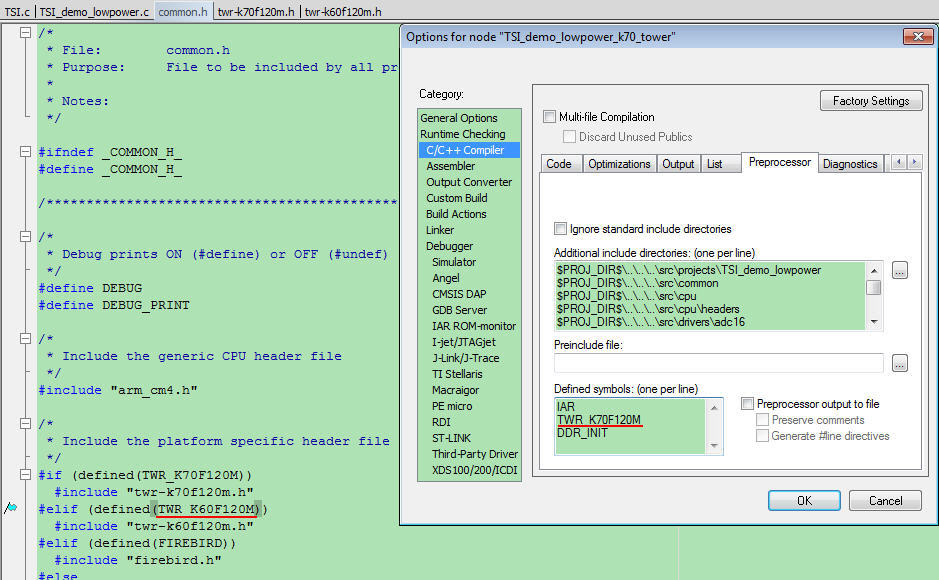Image resolution: width=939 pixels, height=580 pixels.
Task: Browse for preinclude file
Action: point(899,363)
